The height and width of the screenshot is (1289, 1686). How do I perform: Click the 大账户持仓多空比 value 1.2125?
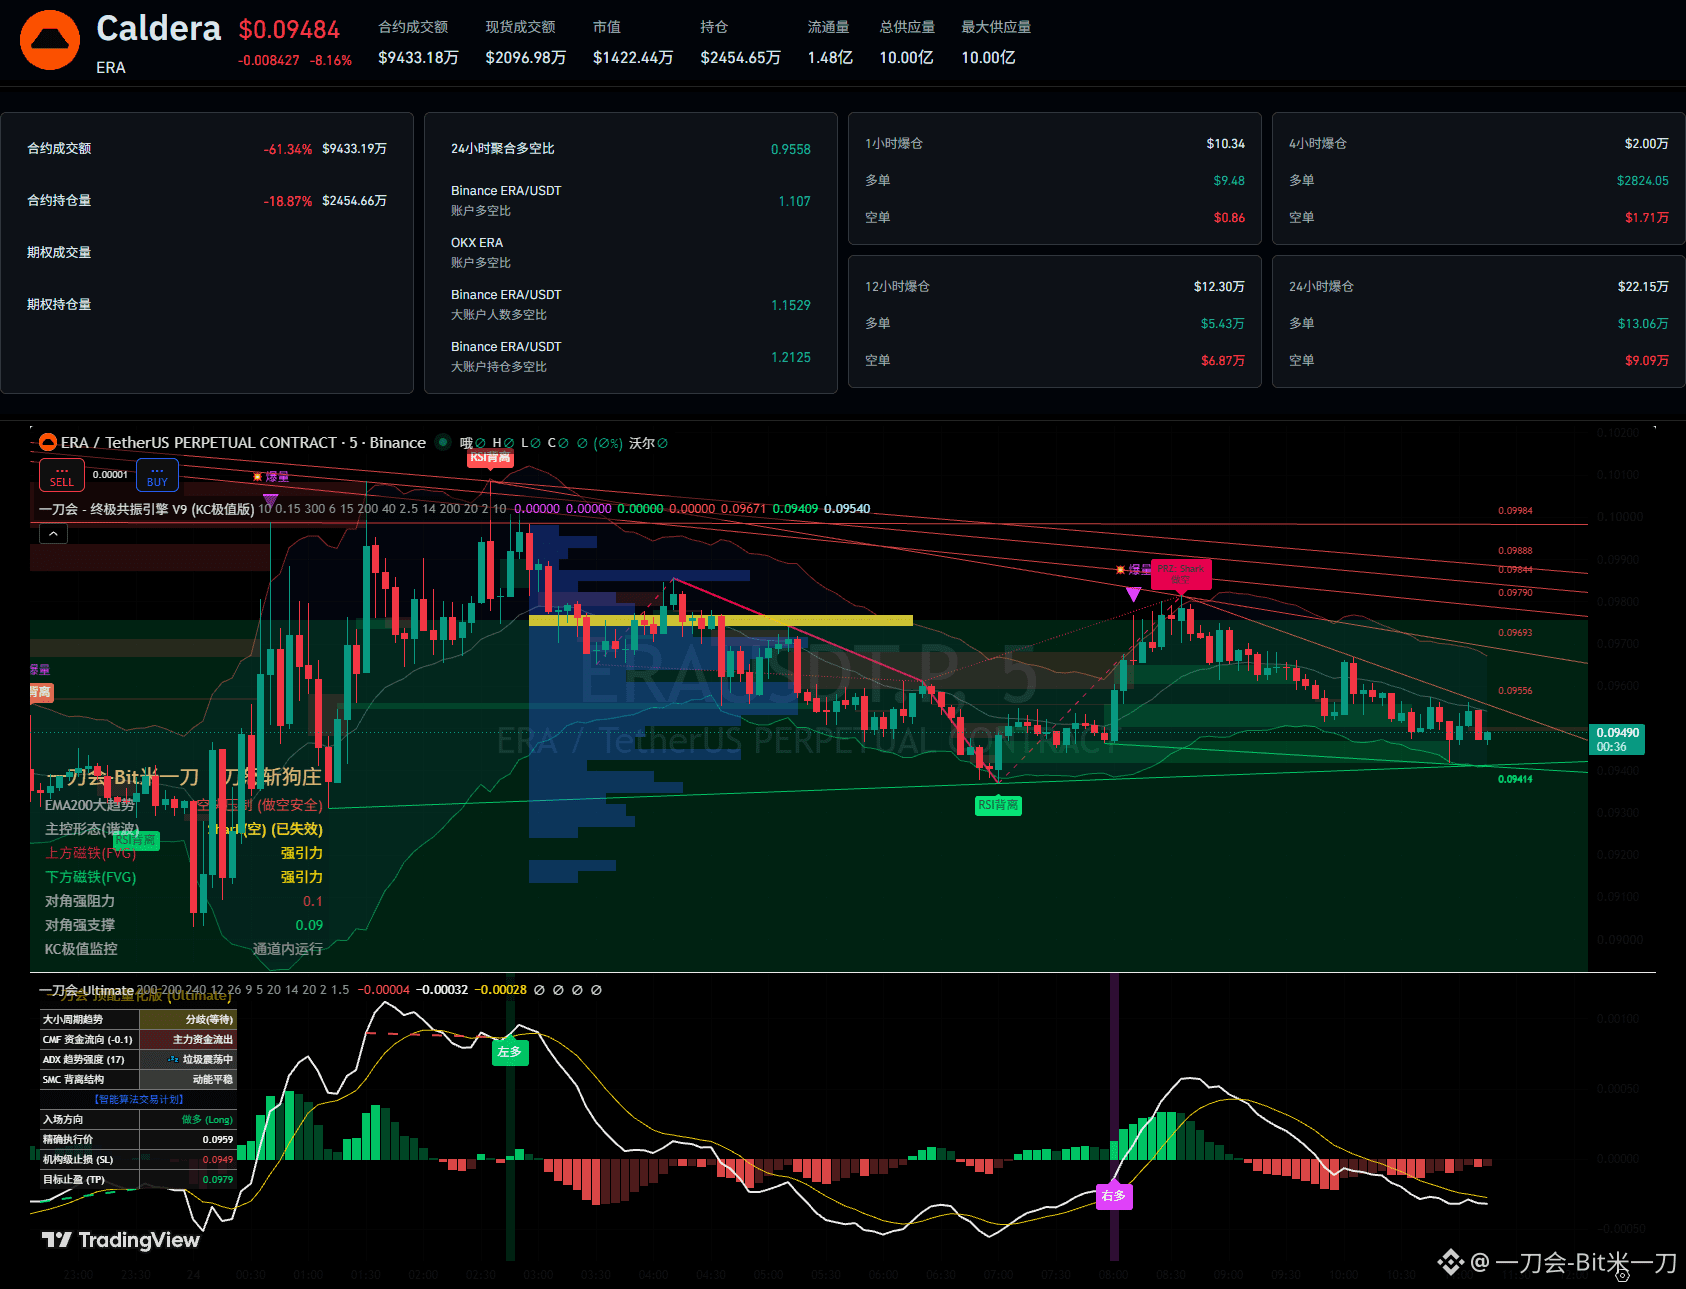[x=791, y=357]
